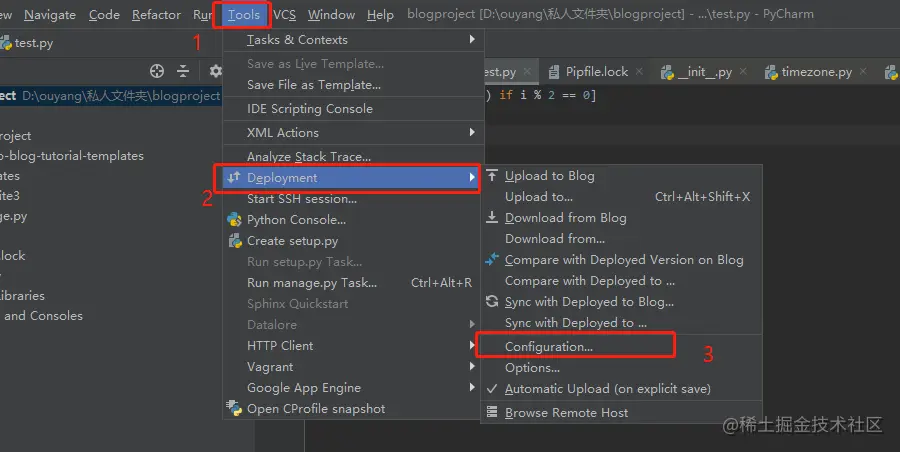Image resolution: width=900 pixels, height=452 pixels.
Task: Select blog-tutorial-templates folder in tree
Action: tap(71, 156)
